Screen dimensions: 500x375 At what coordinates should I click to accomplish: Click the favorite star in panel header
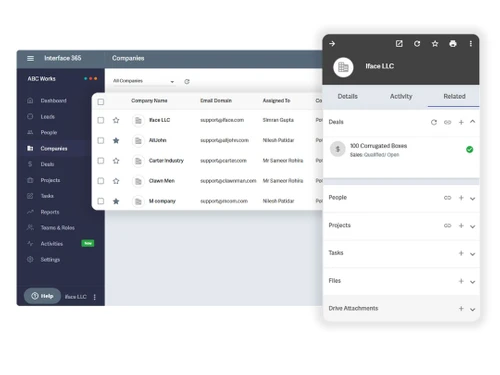[435, 44]
